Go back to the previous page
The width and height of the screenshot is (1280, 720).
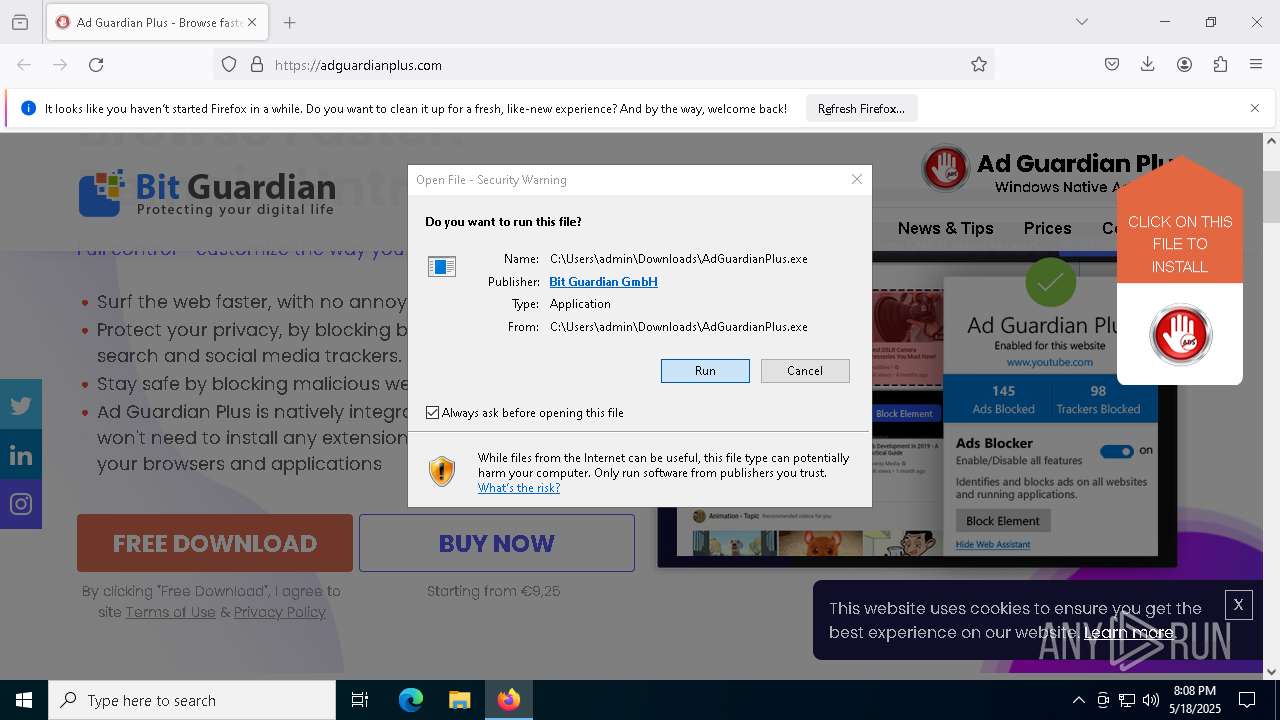(x=24, y=65)
